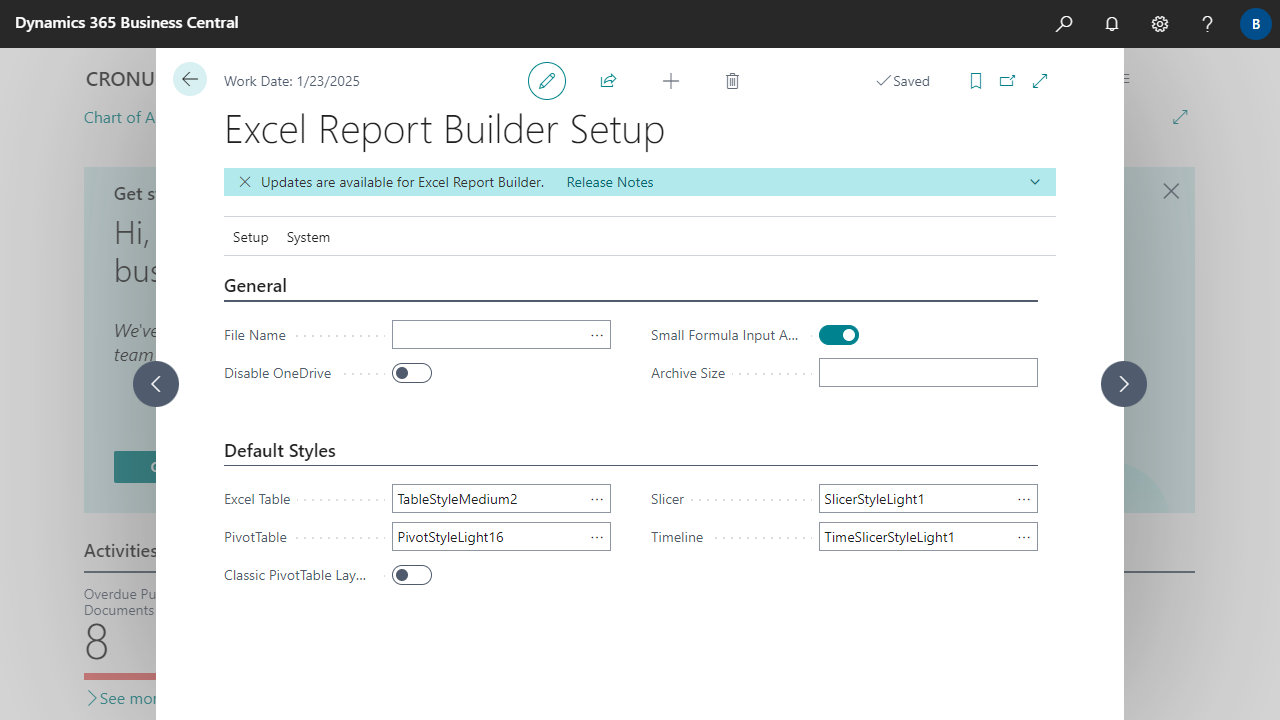Click the plus icon to create new

[x=671, y=81]
